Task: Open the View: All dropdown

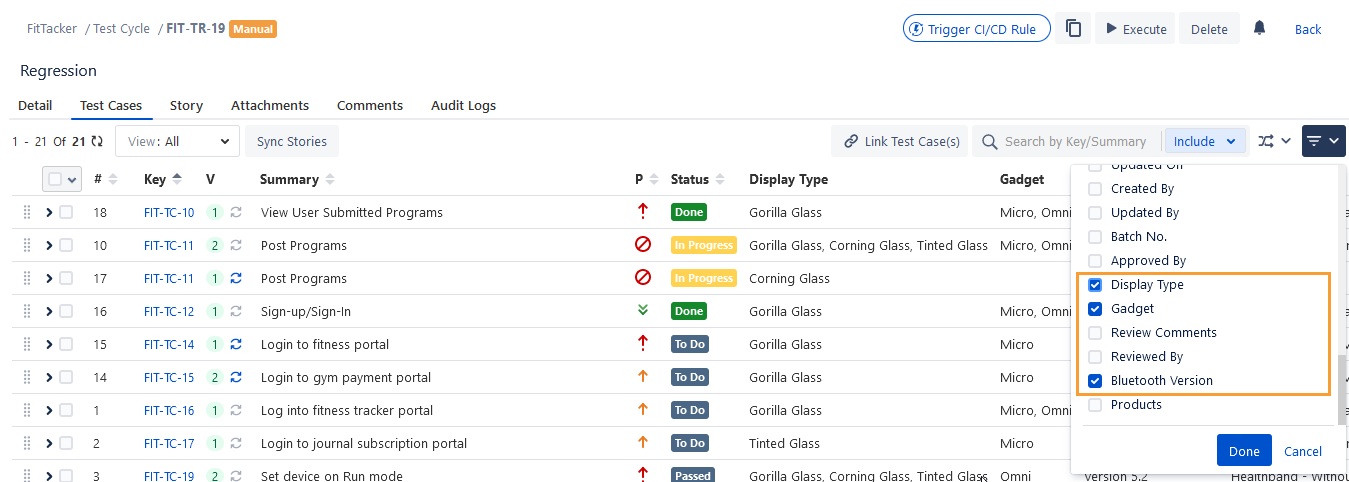Action: (x=178, y=141)
